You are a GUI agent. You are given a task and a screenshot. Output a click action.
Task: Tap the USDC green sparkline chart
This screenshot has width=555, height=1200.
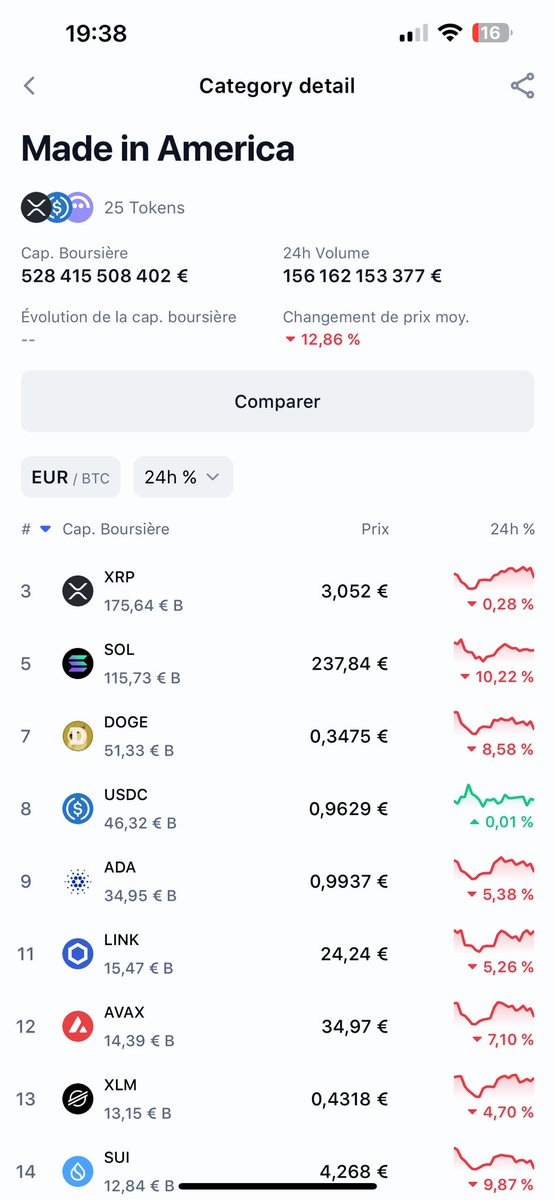point(494,796)
